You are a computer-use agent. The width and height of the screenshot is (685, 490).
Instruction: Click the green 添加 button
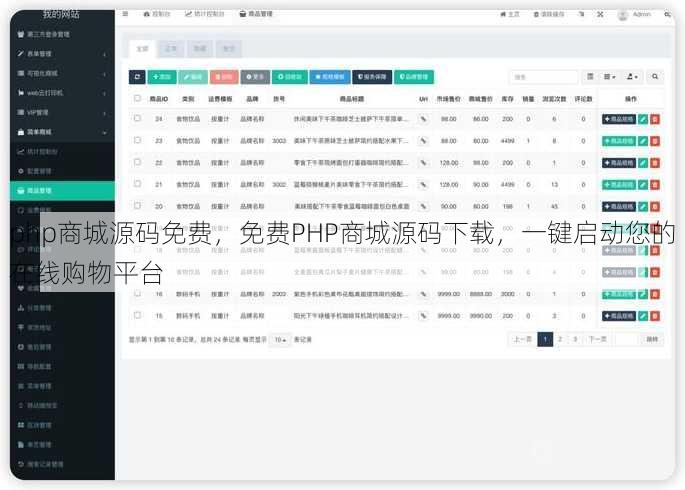tap(162, 77)
